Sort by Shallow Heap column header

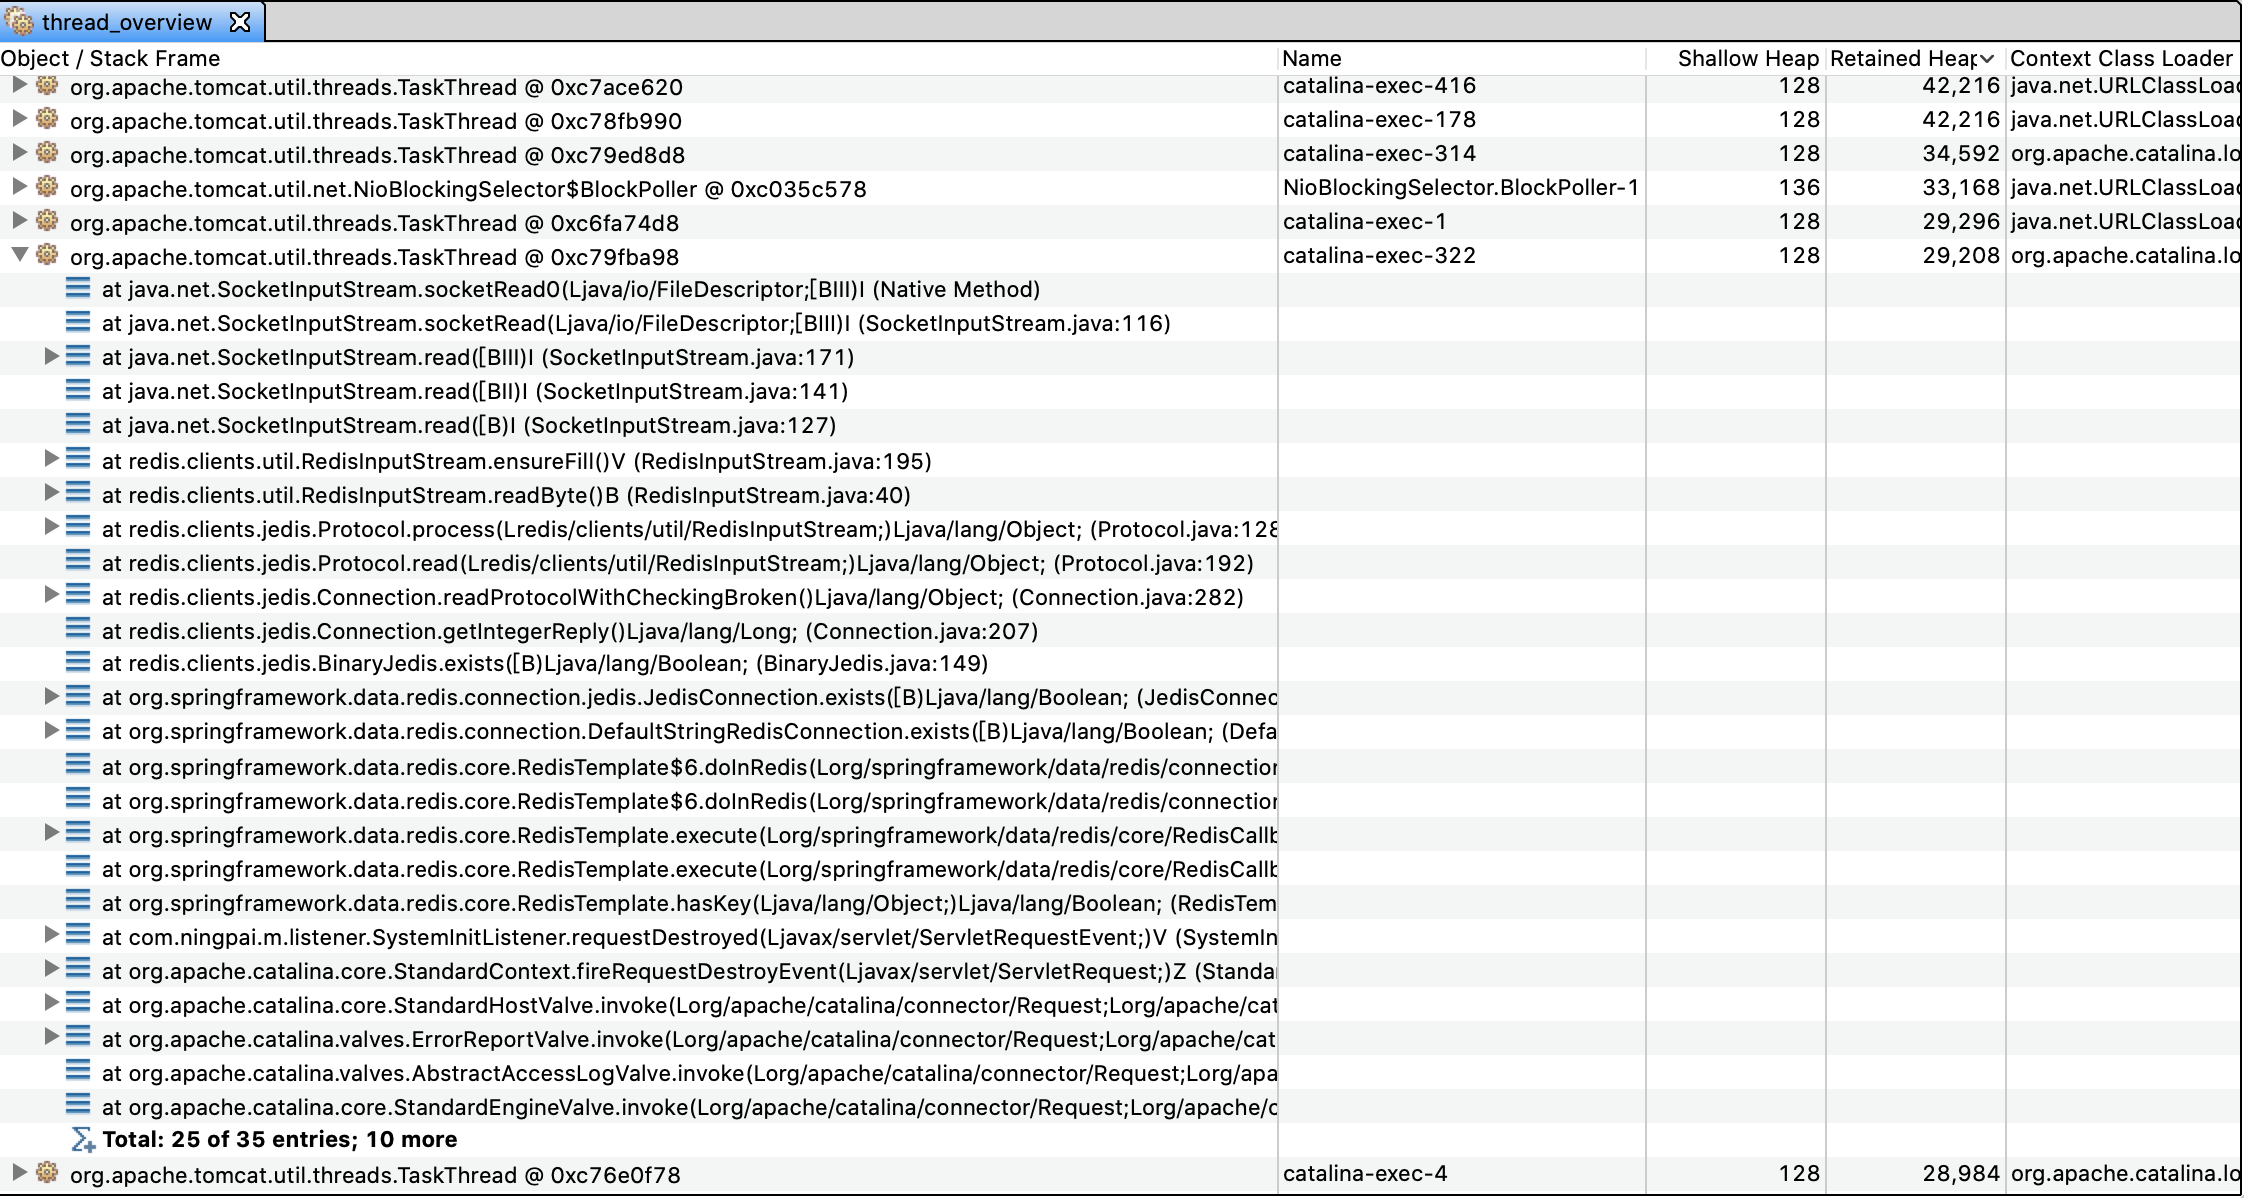(x=1736, y=58)
